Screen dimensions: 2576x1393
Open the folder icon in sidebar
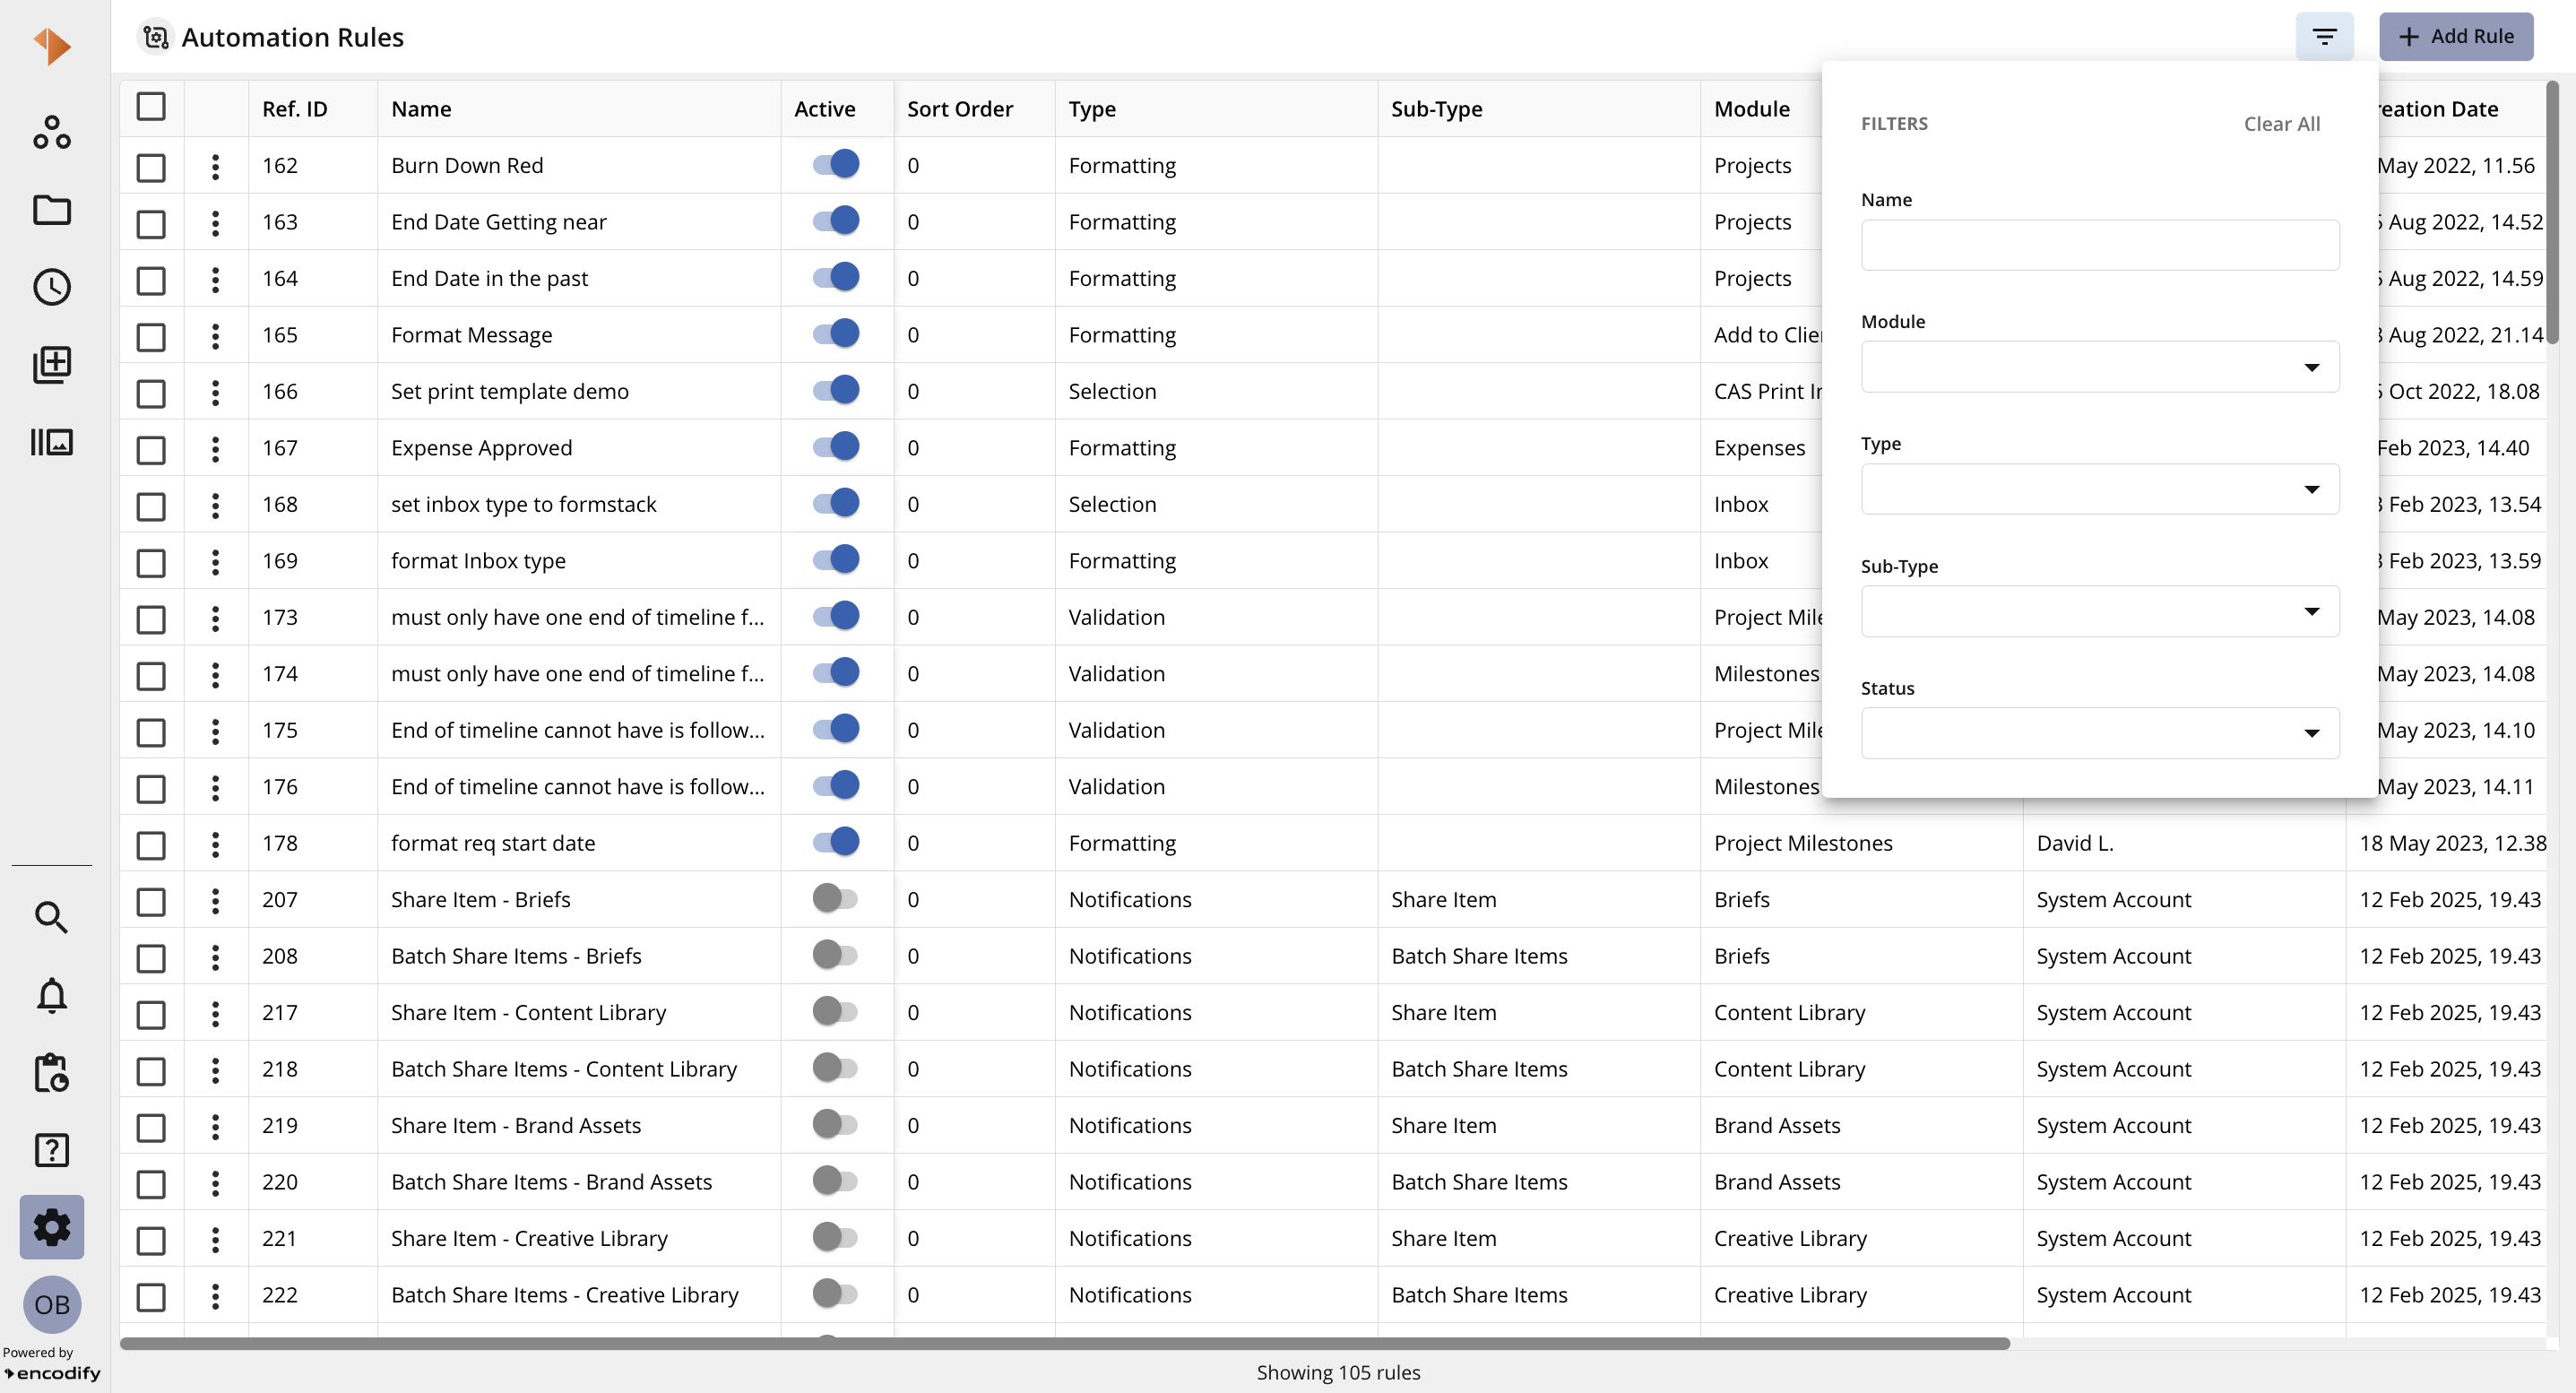click(x=52, y=210)
